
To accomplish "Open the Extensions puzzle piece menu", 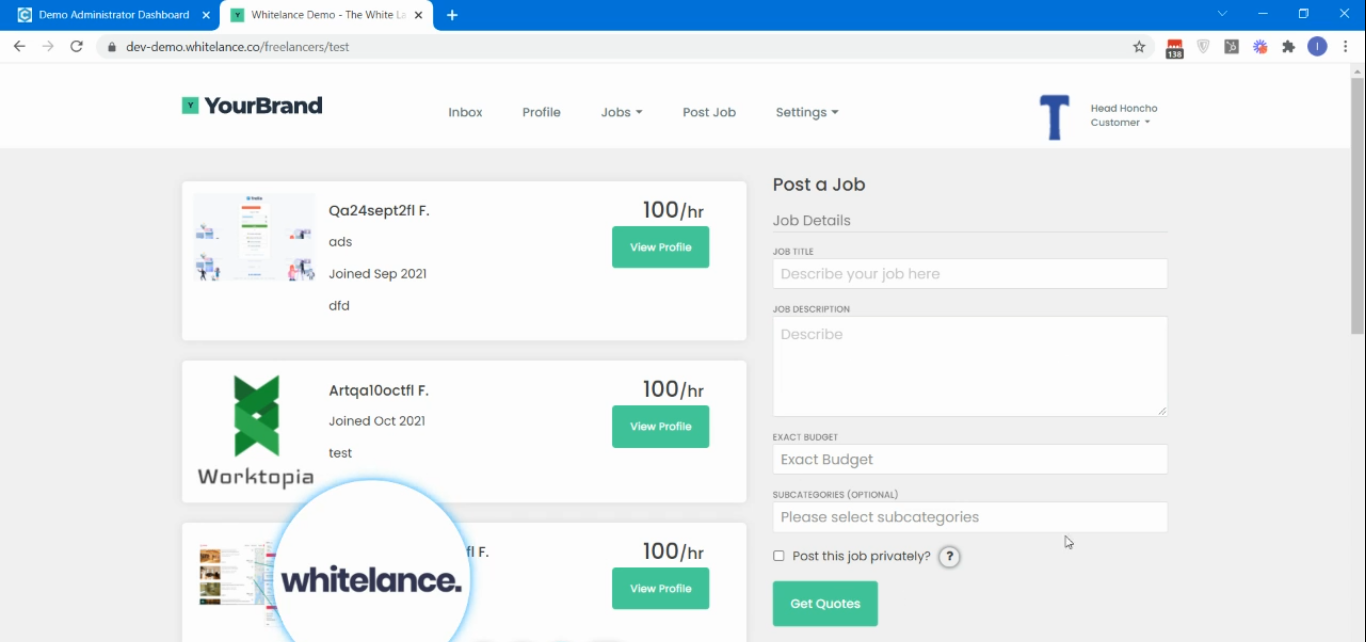I will pyautogui.click(x=1288, y=47).
